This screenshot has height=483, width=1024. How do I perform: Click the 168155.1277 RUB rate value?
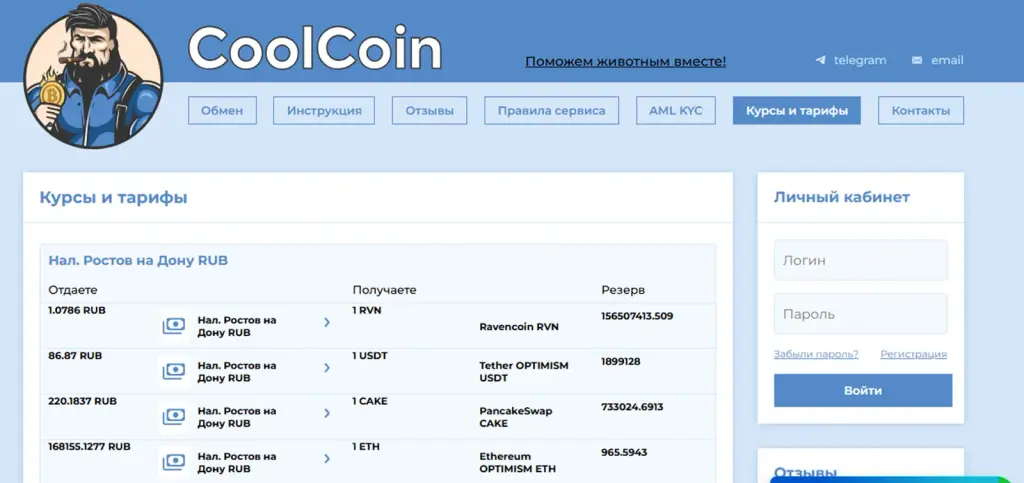pos(89,446)
